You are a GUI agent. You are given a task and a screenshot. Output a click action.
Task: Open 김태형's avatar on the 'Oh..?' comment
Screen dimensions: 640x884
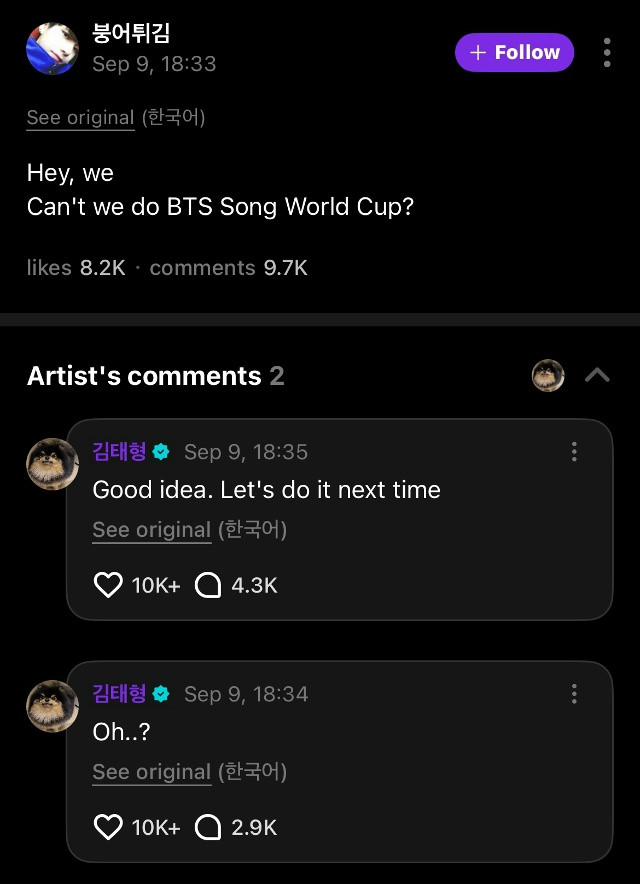pyautogui.click(x=52, y=706)
